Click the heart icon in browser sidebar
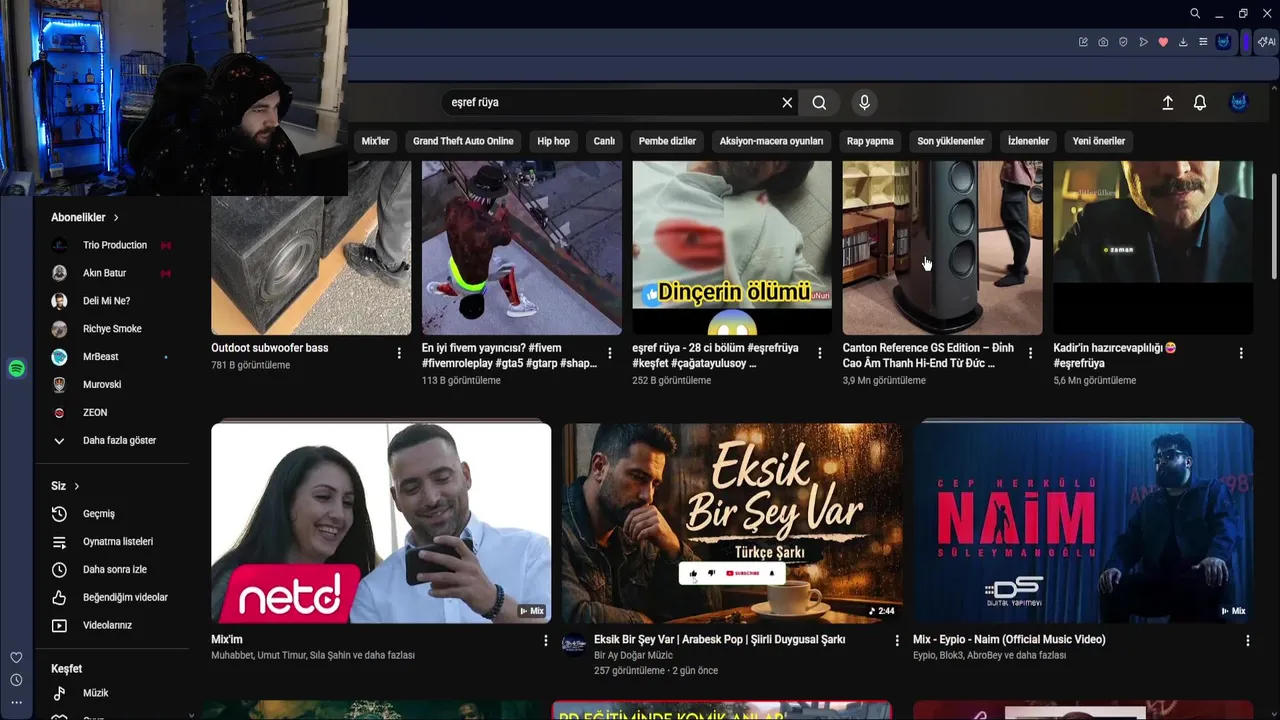Image resolution: width=1280 pixels, height=720 pixels. click(16, 657)
